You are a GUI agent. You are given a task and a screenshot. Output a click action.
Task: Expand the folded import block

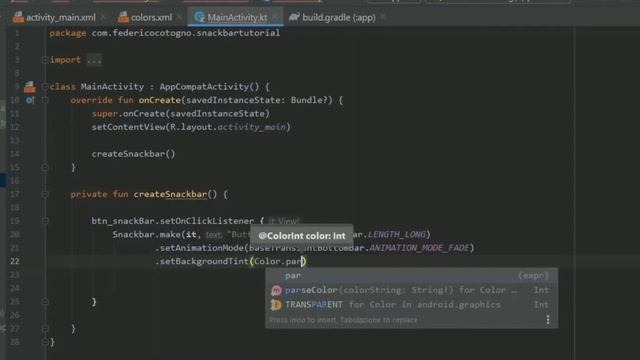click(45, 60)
